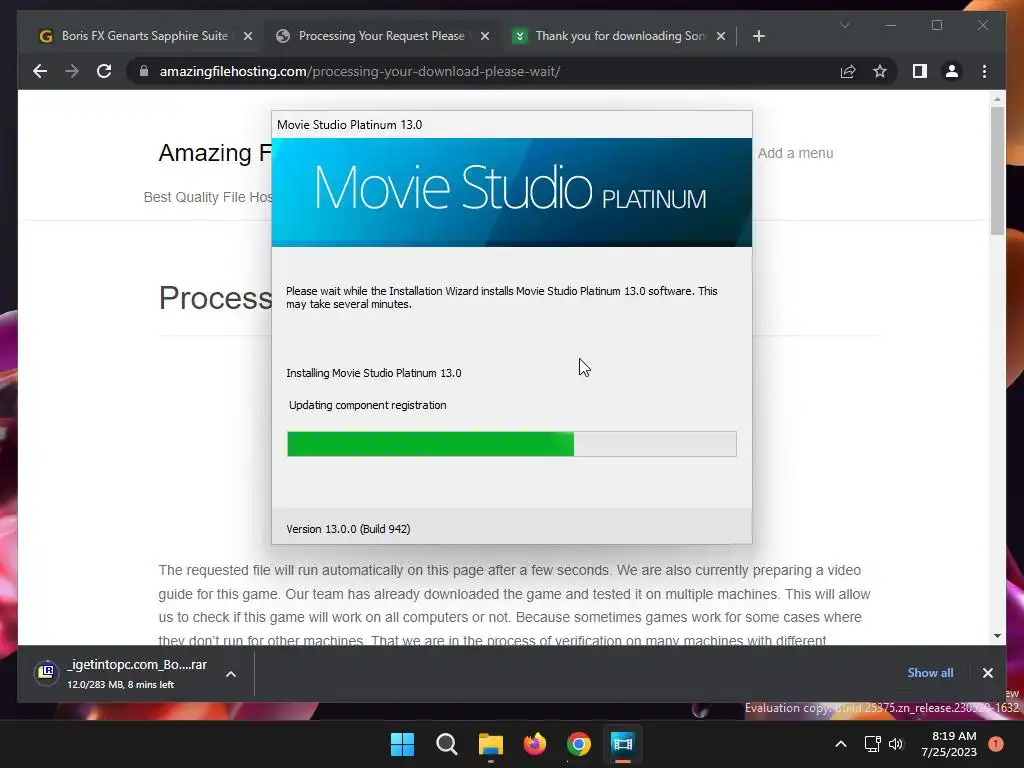Click Show all downloads
Viewport: 1024px width, 768px height.
(x=930, y=673)
